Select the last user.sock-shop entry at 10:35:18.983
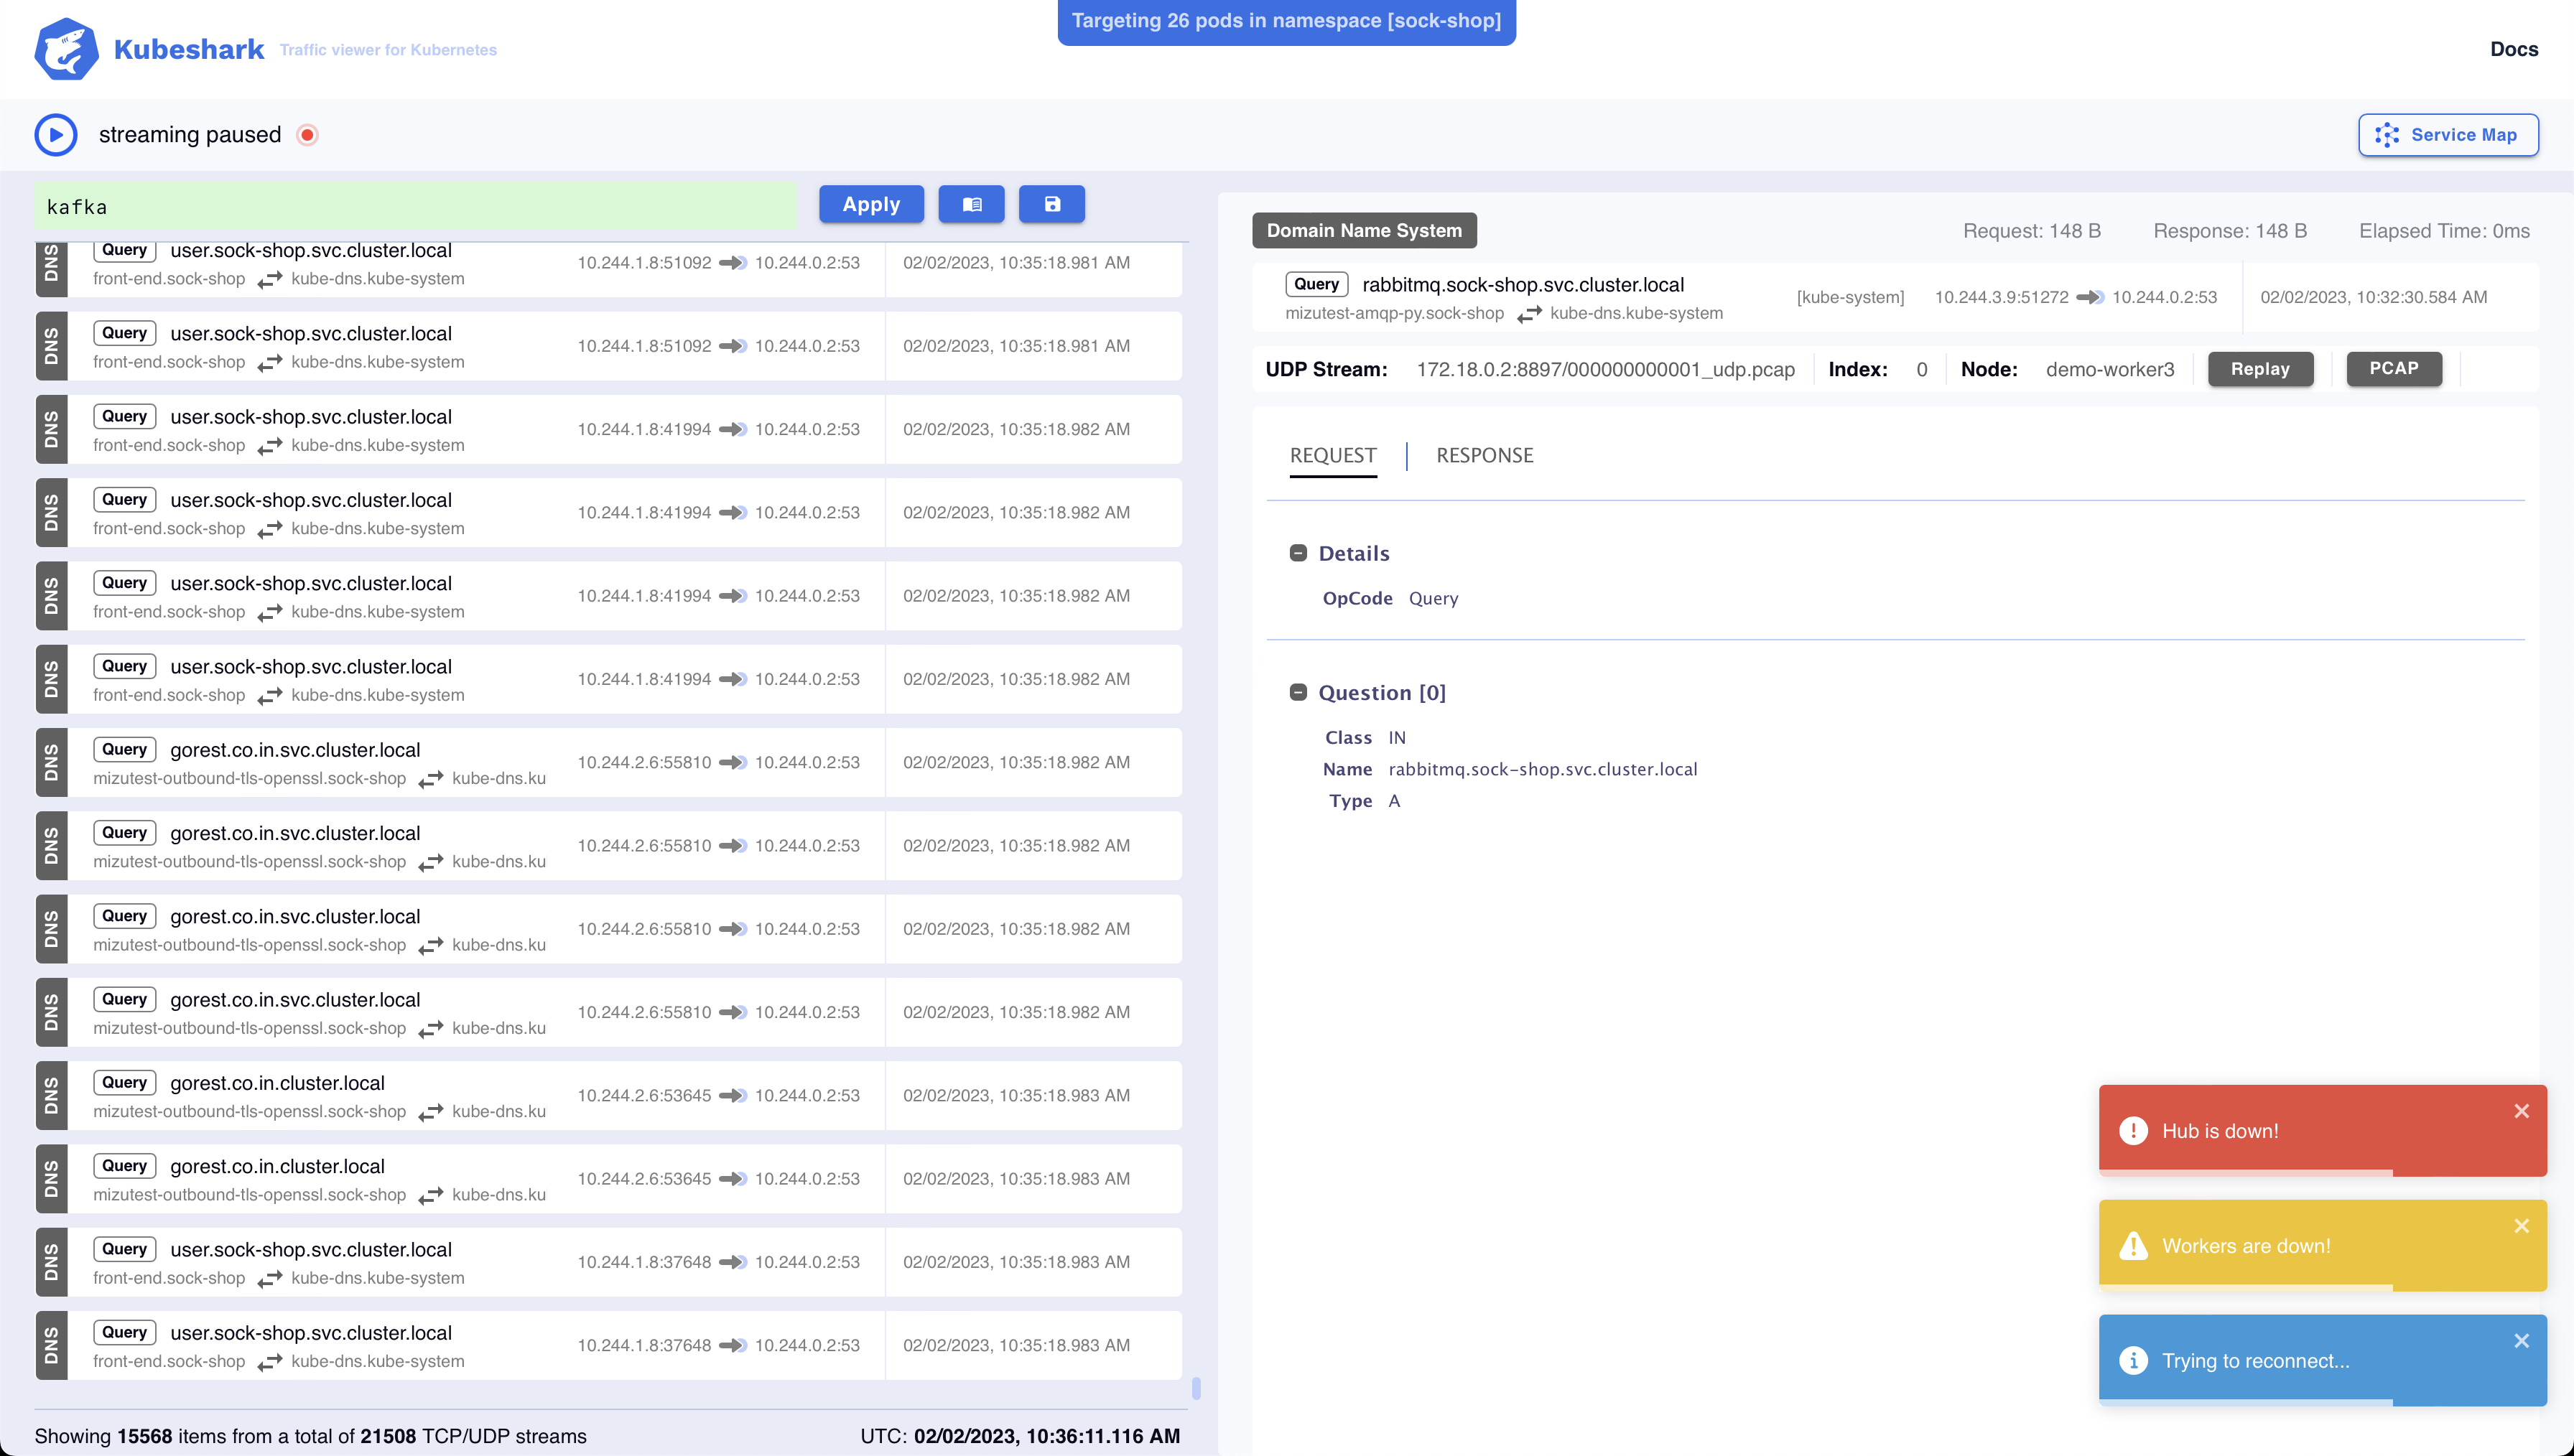 tap(608, 1345)
